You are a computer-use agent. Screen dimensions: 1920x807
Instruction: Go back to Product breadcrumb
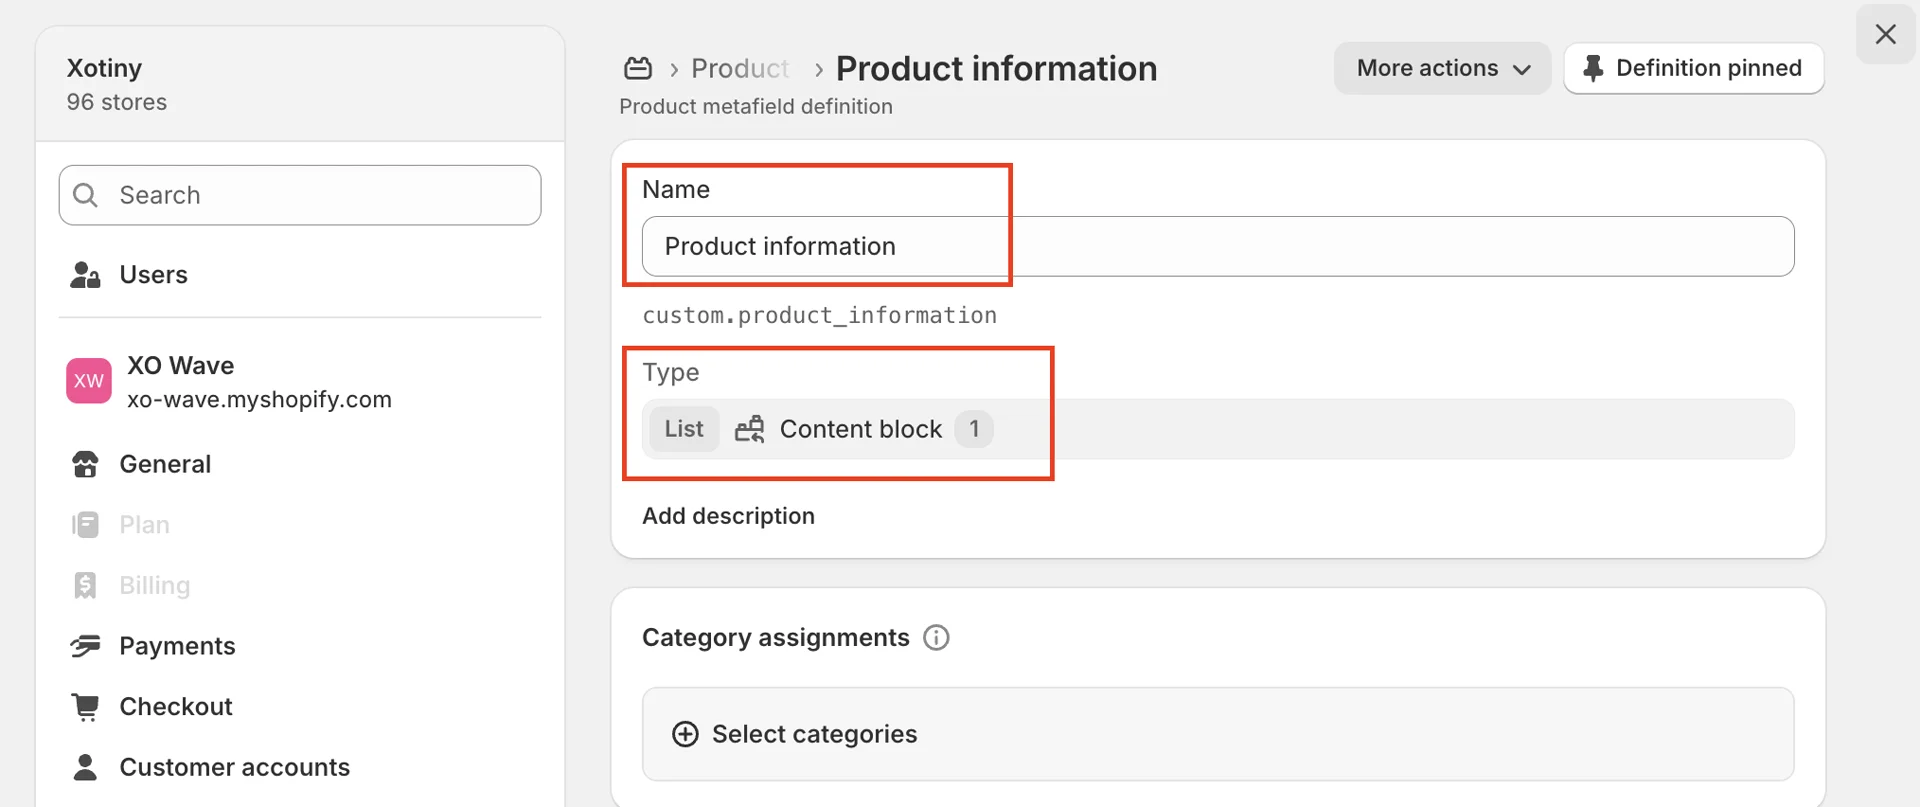click(x=740, y=68)
